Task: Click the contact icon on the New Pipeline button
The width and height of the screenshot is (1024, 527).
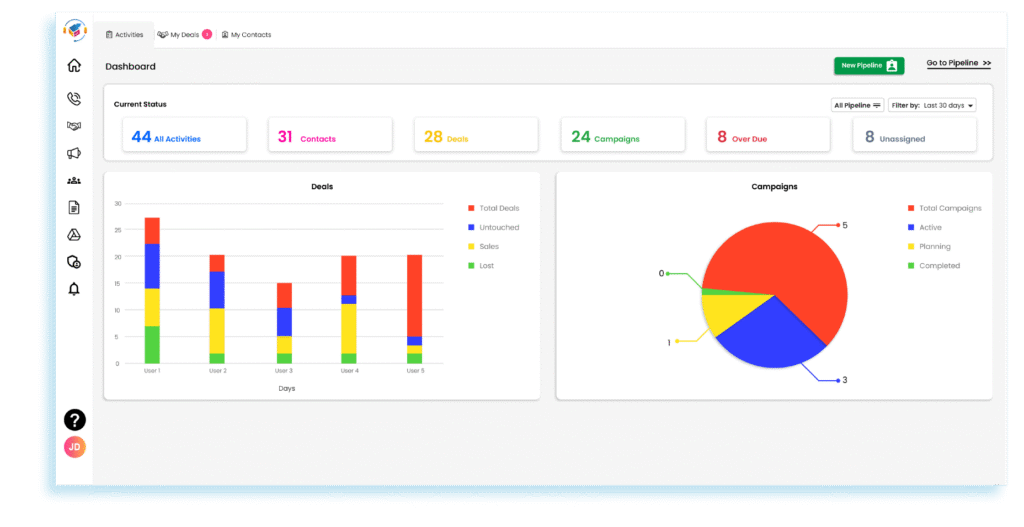Action: pos(892,65)
